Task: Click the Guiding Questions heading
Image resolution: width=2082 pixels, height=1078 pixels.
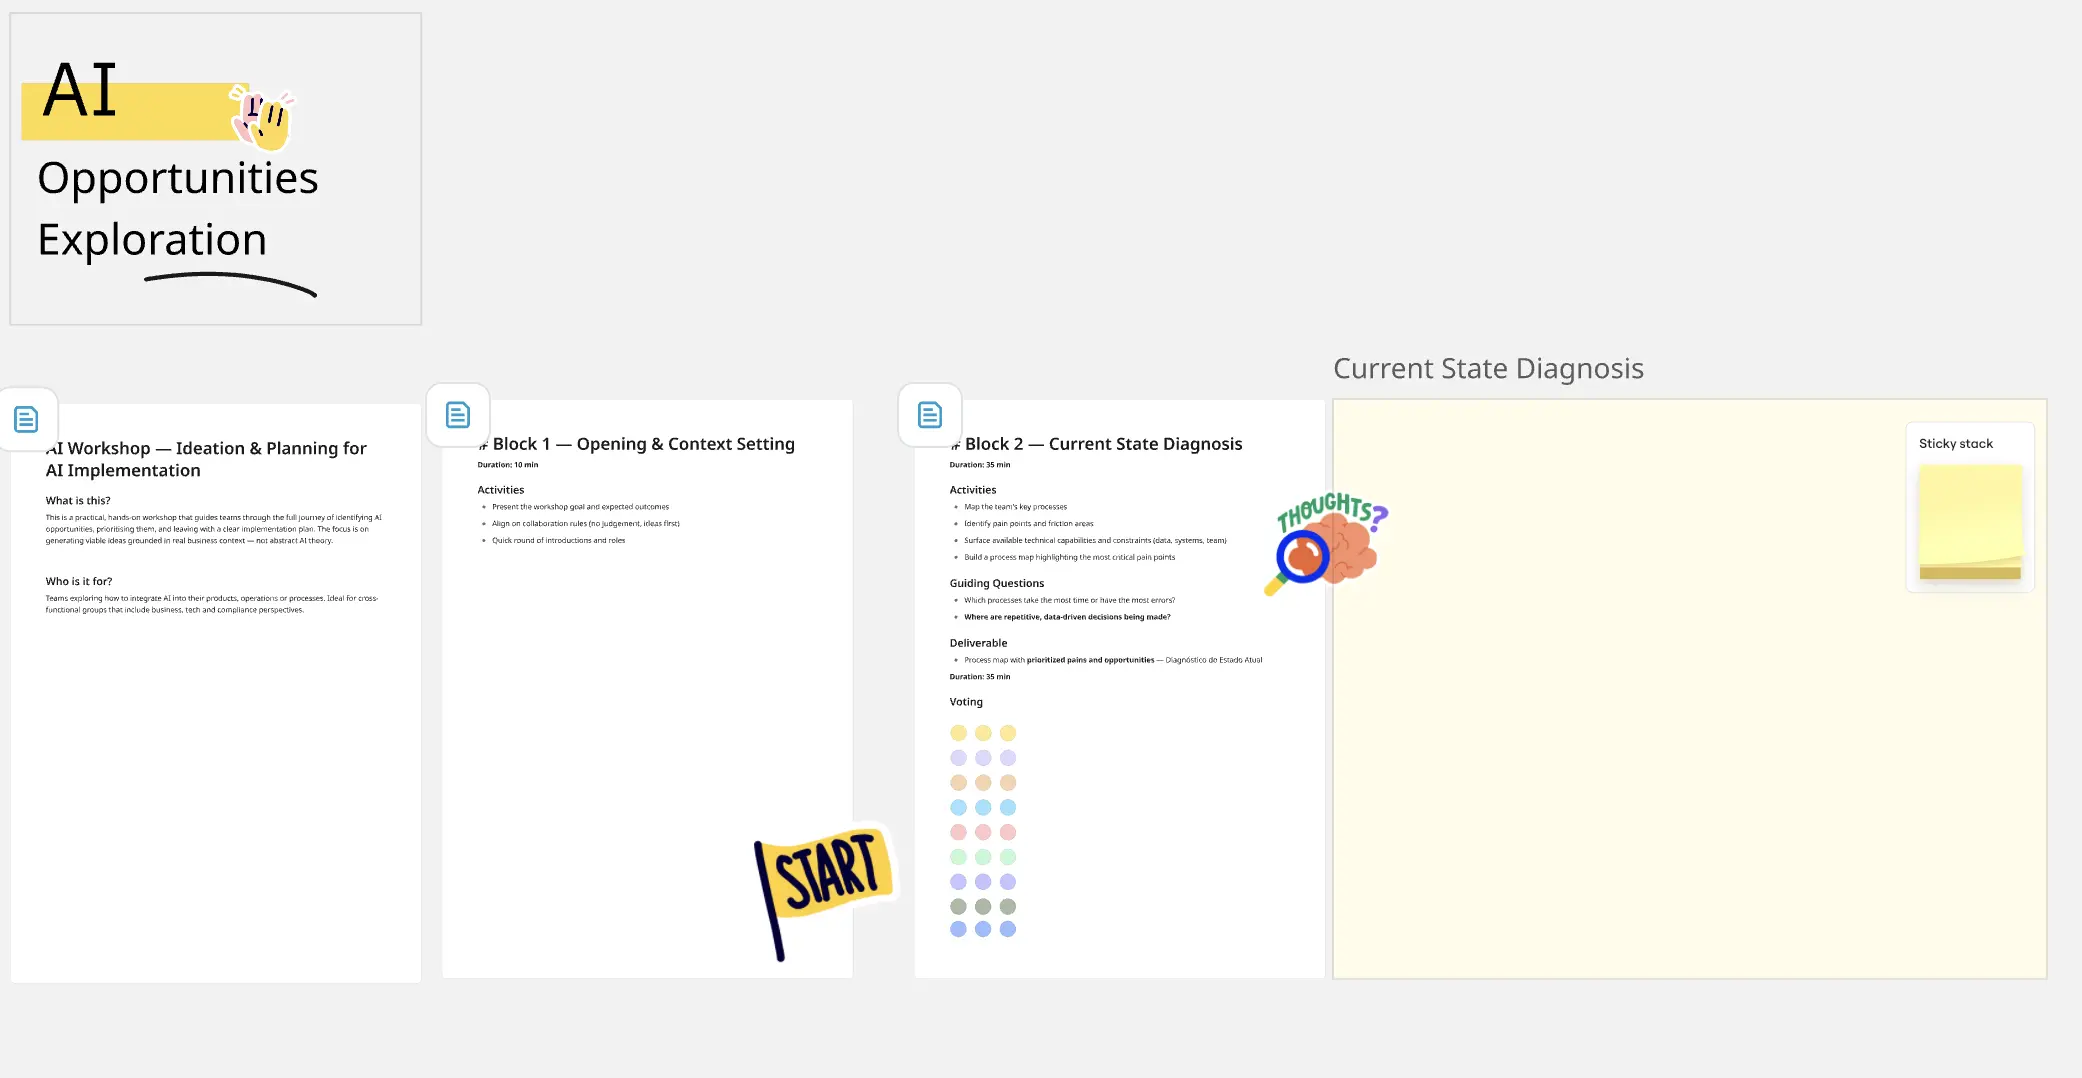Action: [997, 583]
